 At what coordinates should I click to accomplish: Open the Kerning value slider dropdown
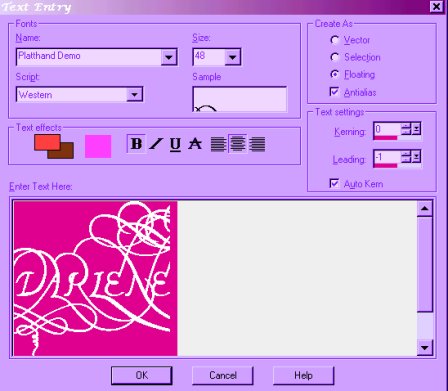click(417, 129)
